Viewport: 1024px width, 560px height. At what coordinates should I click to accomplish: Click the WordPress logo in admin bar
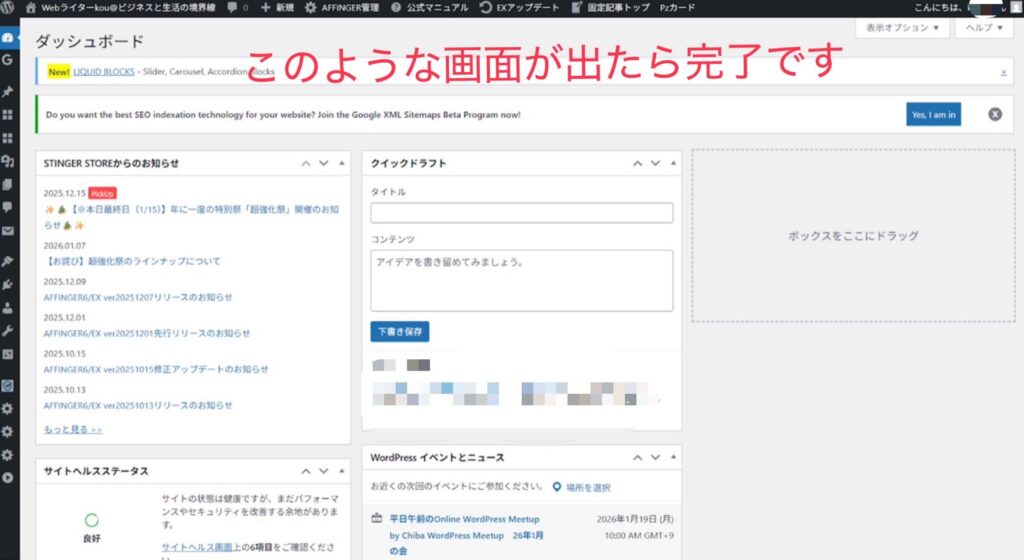click(x=9, y=7)
